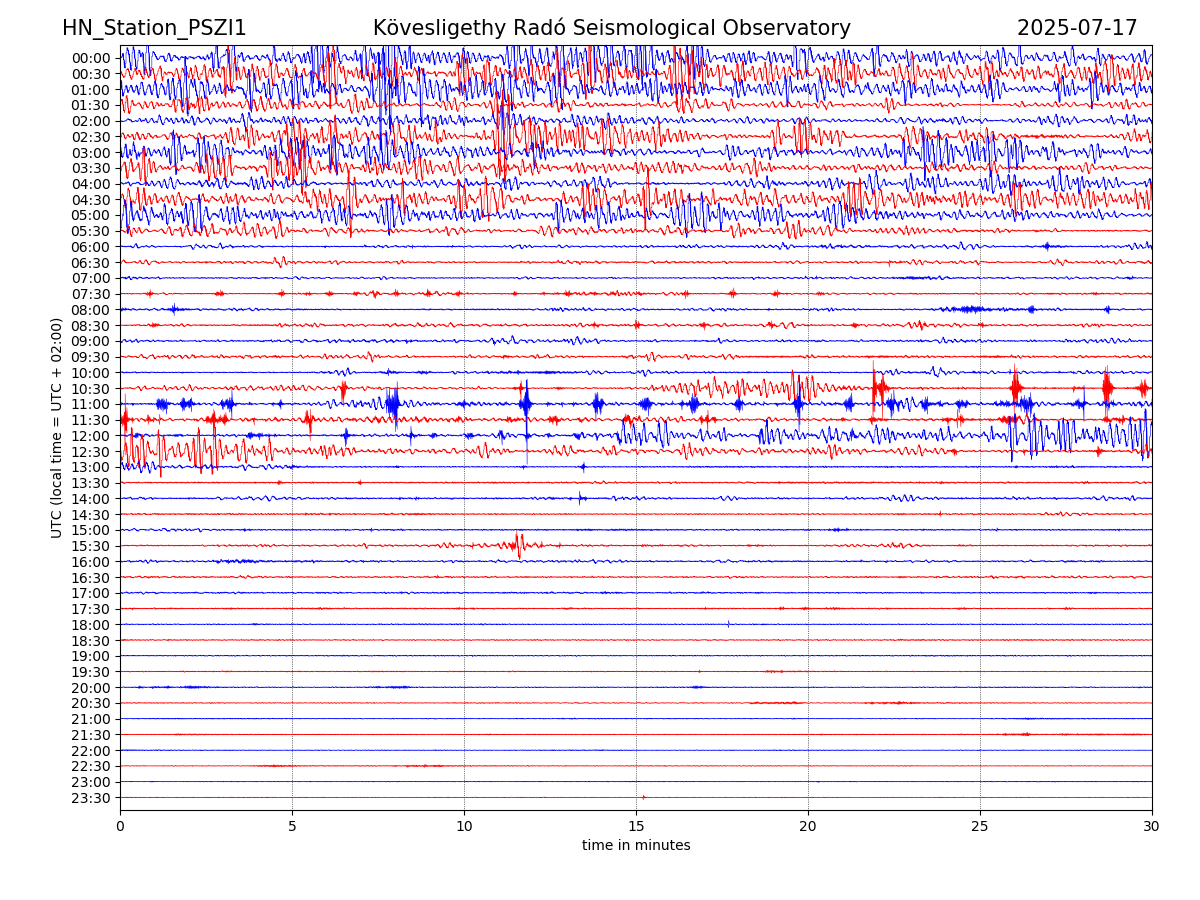Viewport: 1200px width, 900px height.
Task: Click the 14:00 row time label
Action: pos(91,499)
